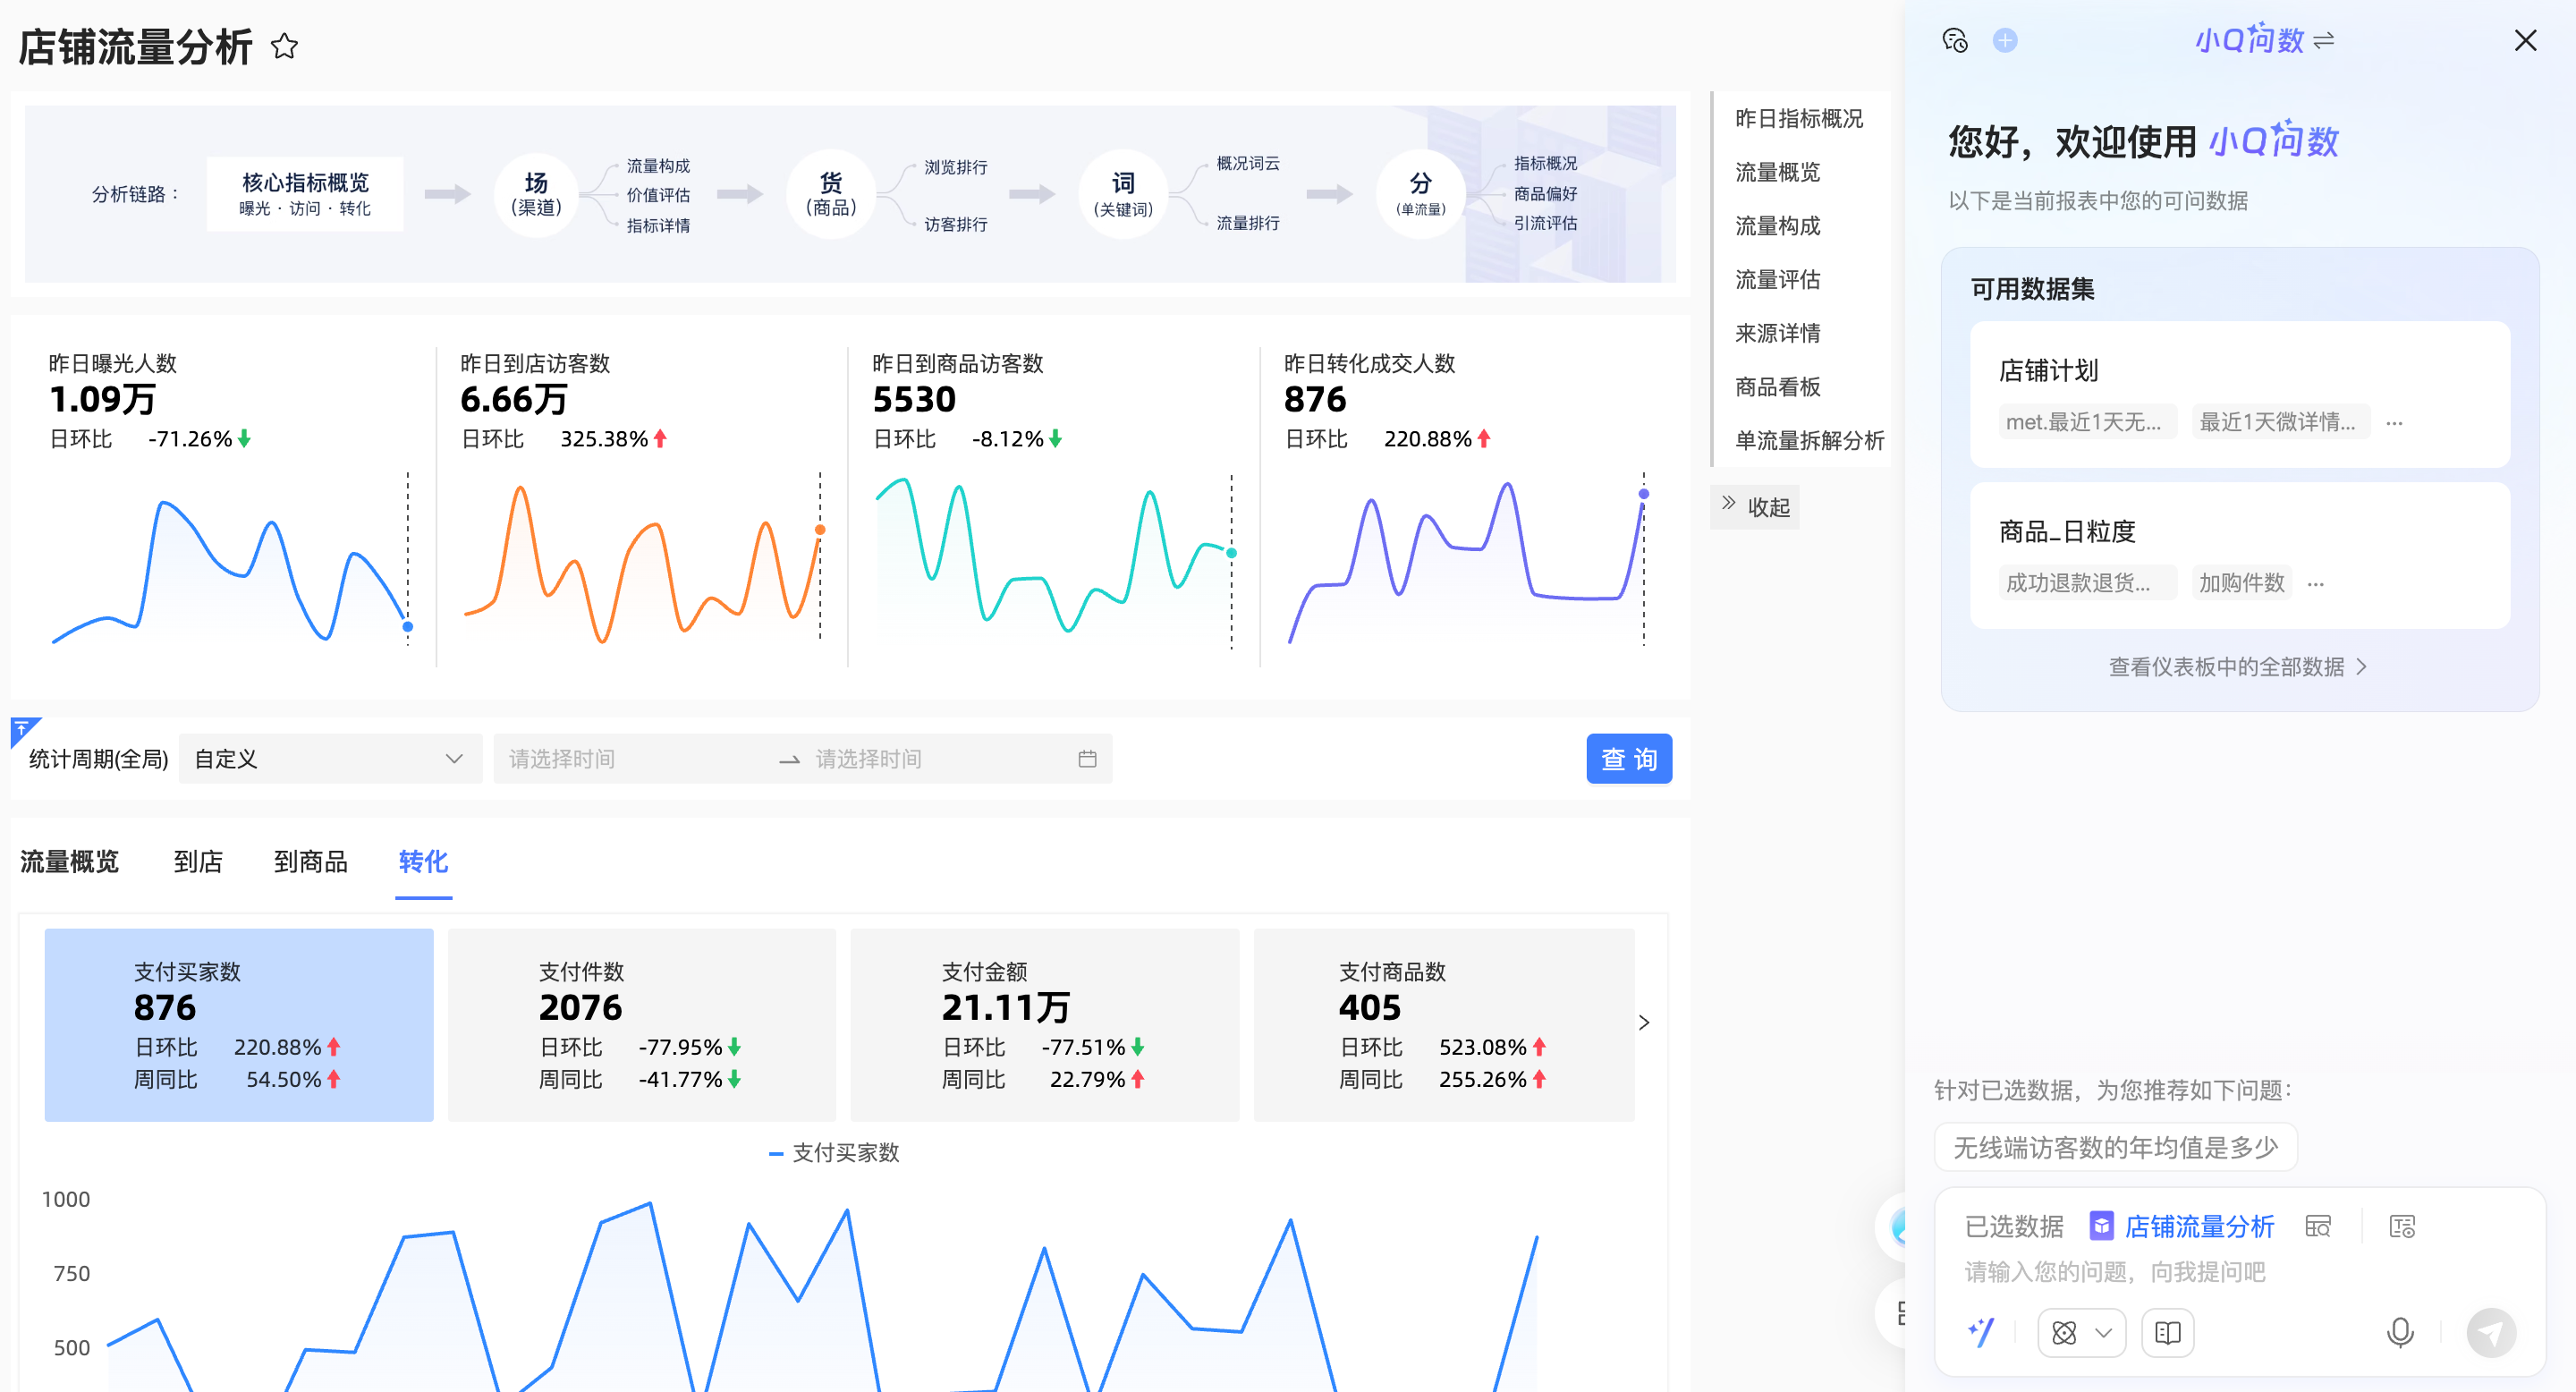Click the 词(关键词) circle node
The width and height of the screenshot is (2576, 1392).
(x=1123, y=194)
